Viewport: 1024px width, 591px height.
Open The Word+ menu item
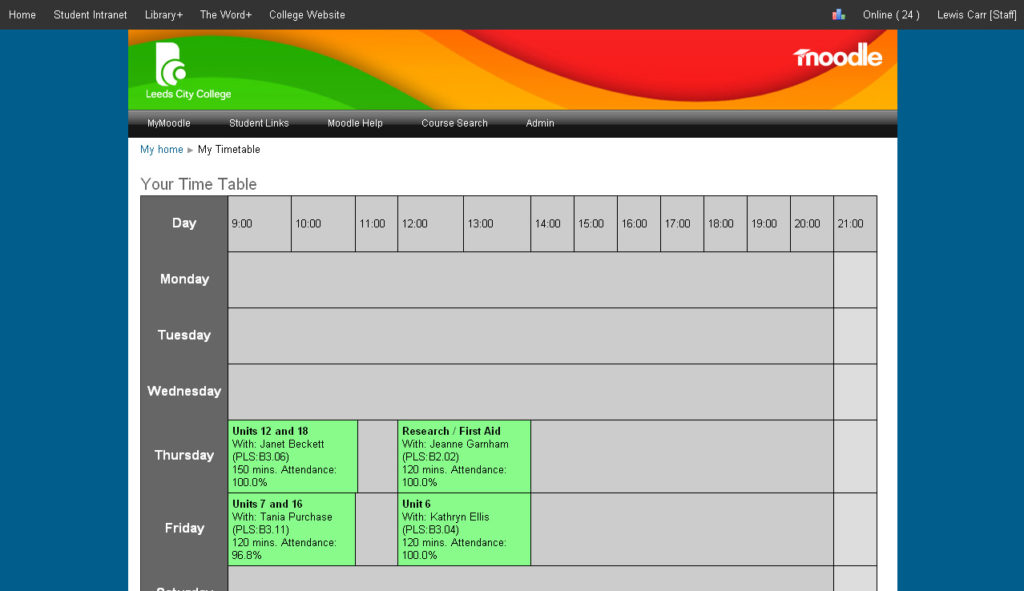point(225,14)
